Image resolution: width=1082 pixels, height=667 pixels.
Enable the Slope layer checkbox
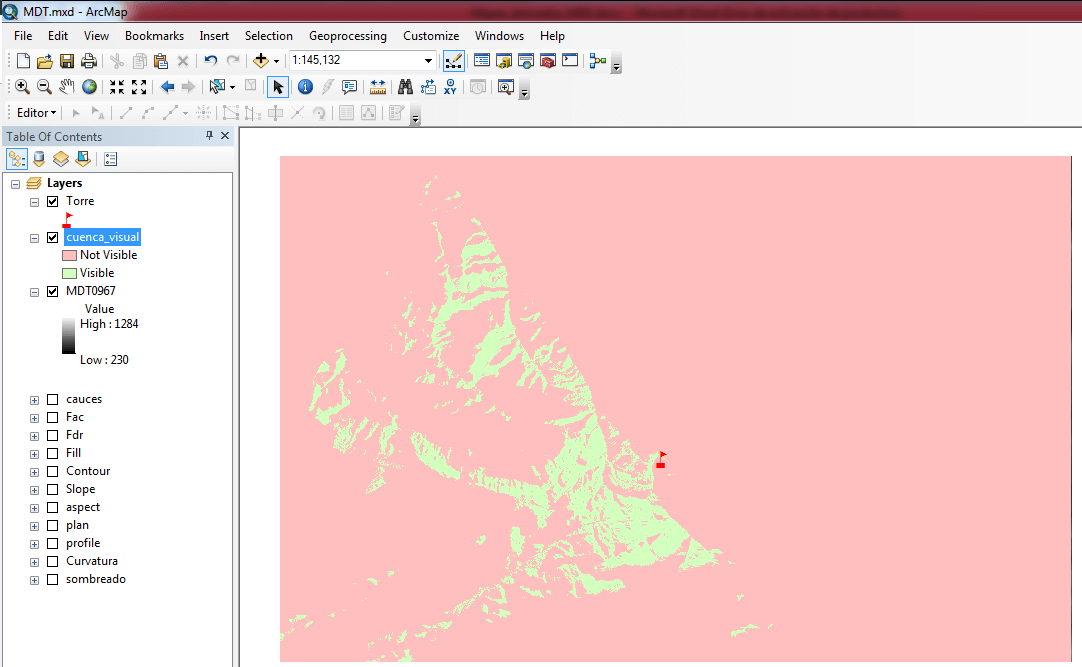[x=53, y=489]
